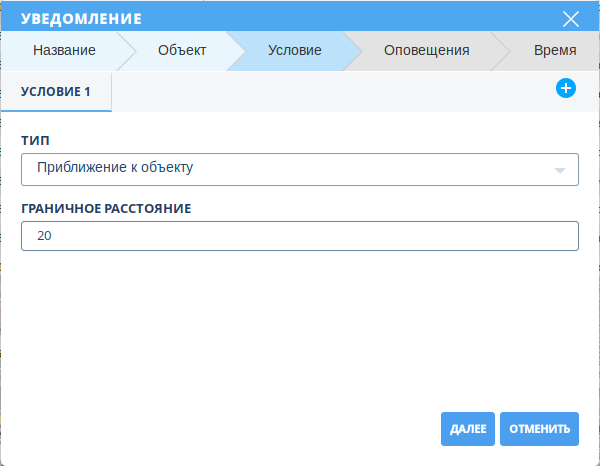Viewport: 600px width, 466px height.
Task: Open the Время step
Action: [x=554, y=50]
